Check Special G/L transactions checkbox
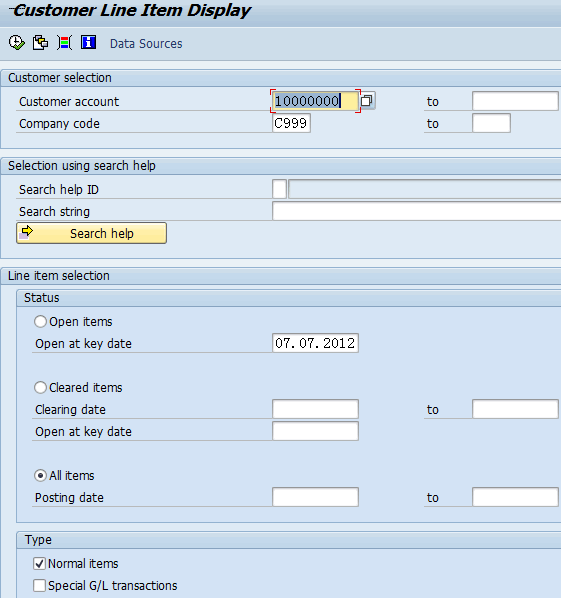 coord(39,586)
